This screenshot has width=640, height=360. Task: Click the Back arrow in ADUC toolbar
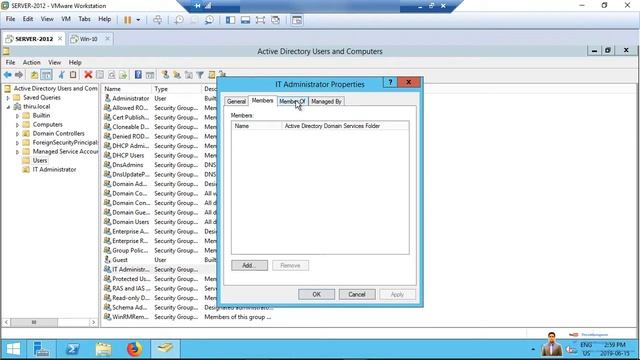[7, 75]
